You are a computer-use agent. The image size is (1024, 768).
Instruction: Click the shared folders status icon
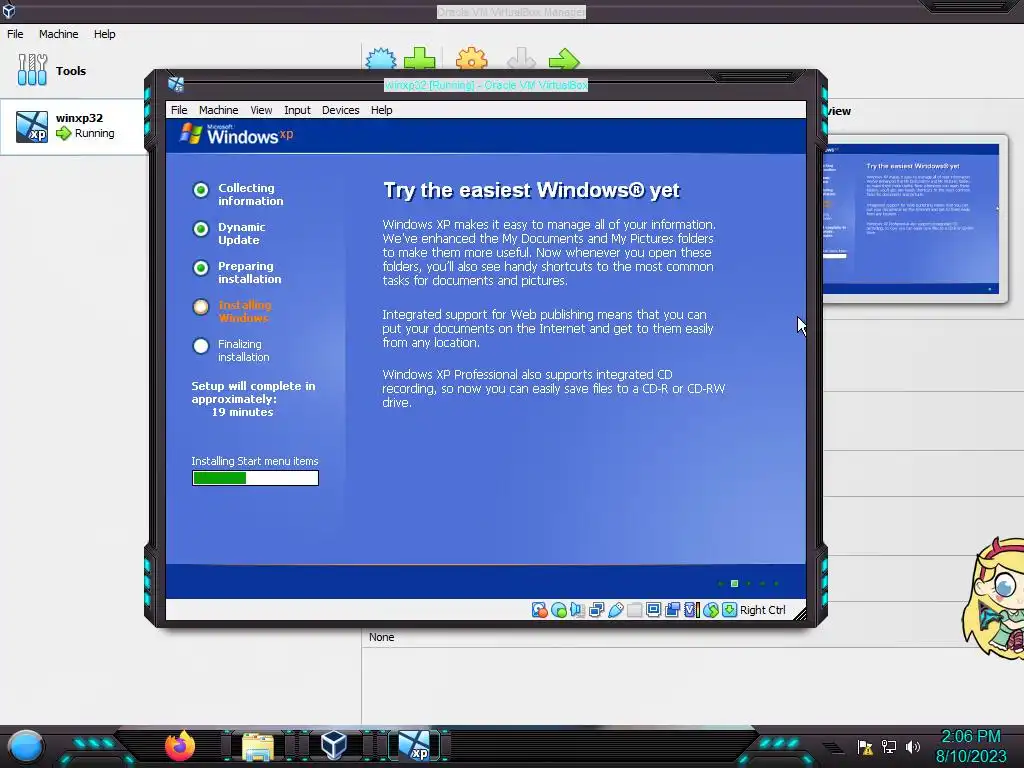[x=634, y=610]
